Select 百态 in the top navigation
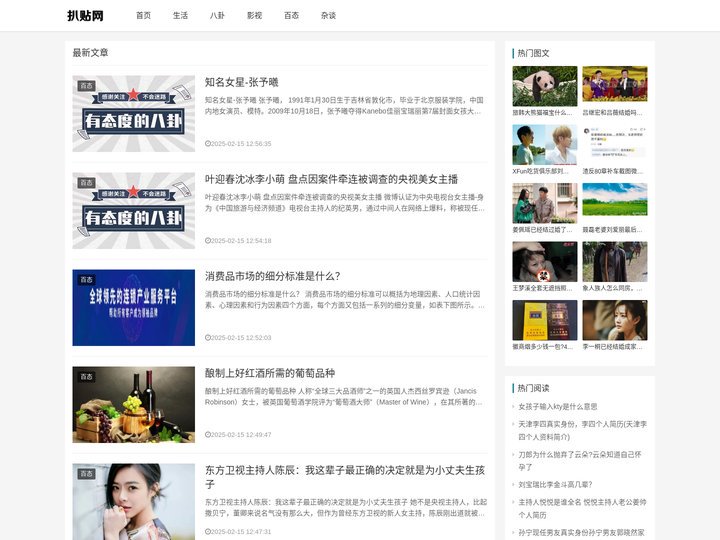Image resolution: width=720 pixels, height=540 pixels. pyautogui.click(x=292, y=16)
